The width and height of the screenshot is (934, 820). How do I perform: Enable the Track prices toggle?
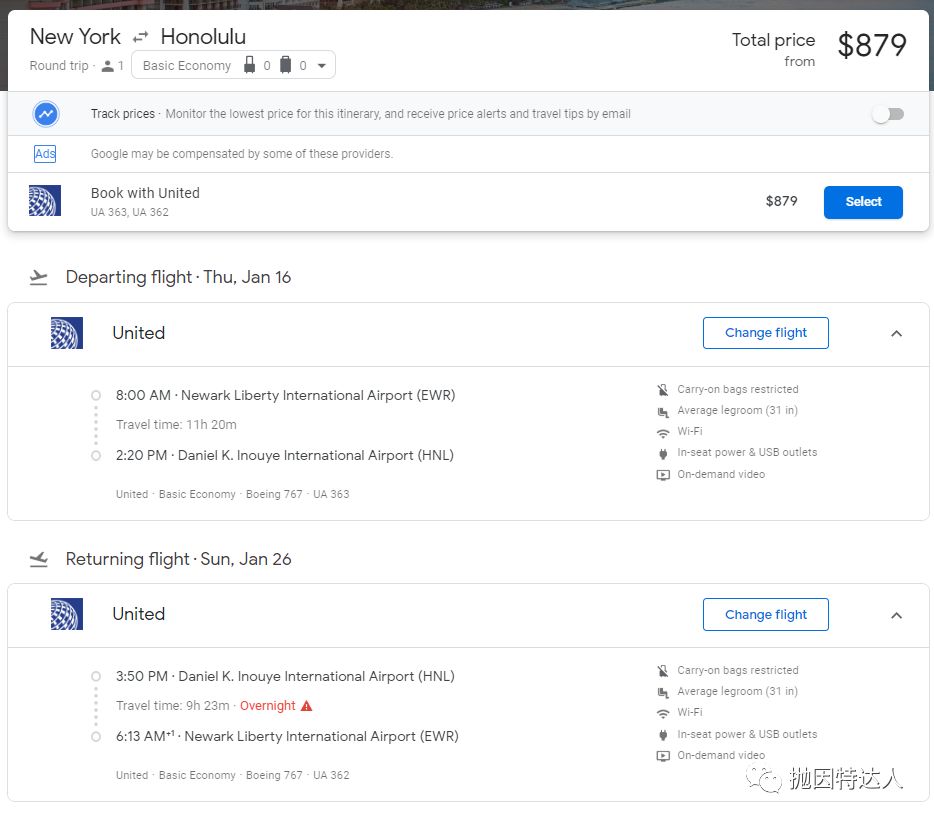tap(887, 114)
